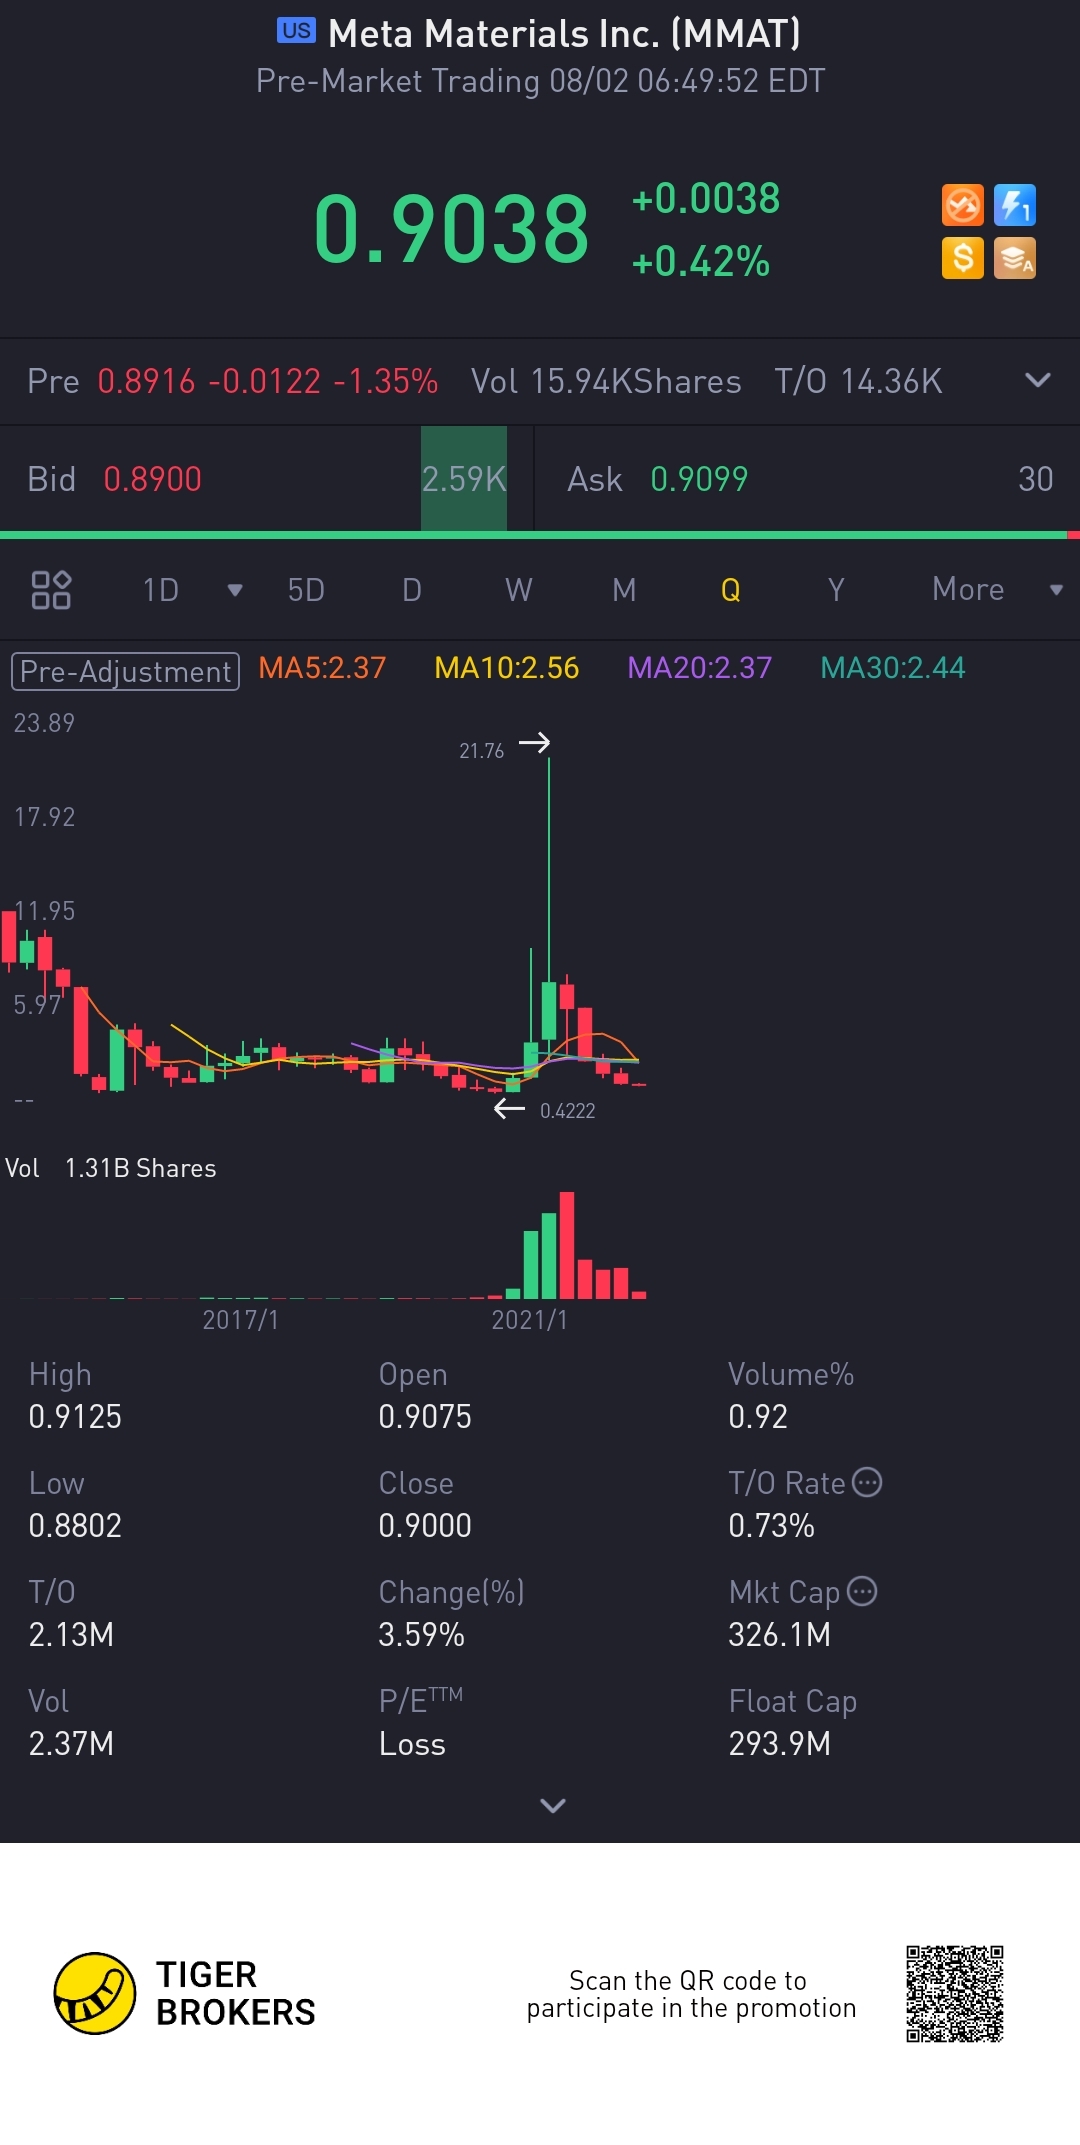Tap the tallest red volume bar
This screenshot has width=1080, height=2145.
pyautogui.click(x=567, y=1245)
